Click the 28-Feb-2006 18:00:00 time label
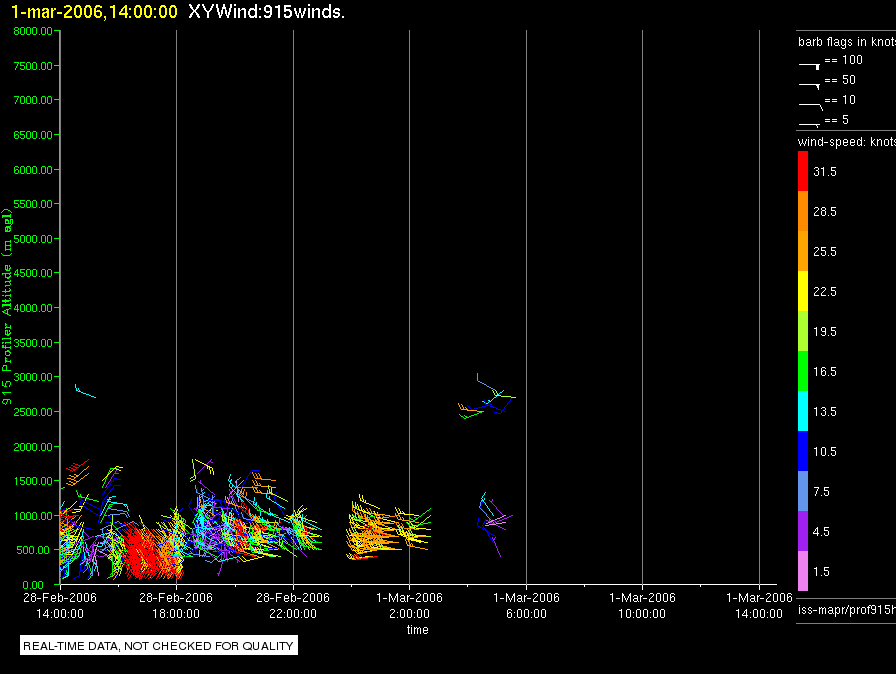The width and height of the screenshot is (896, 674). [x=176, y=605]
